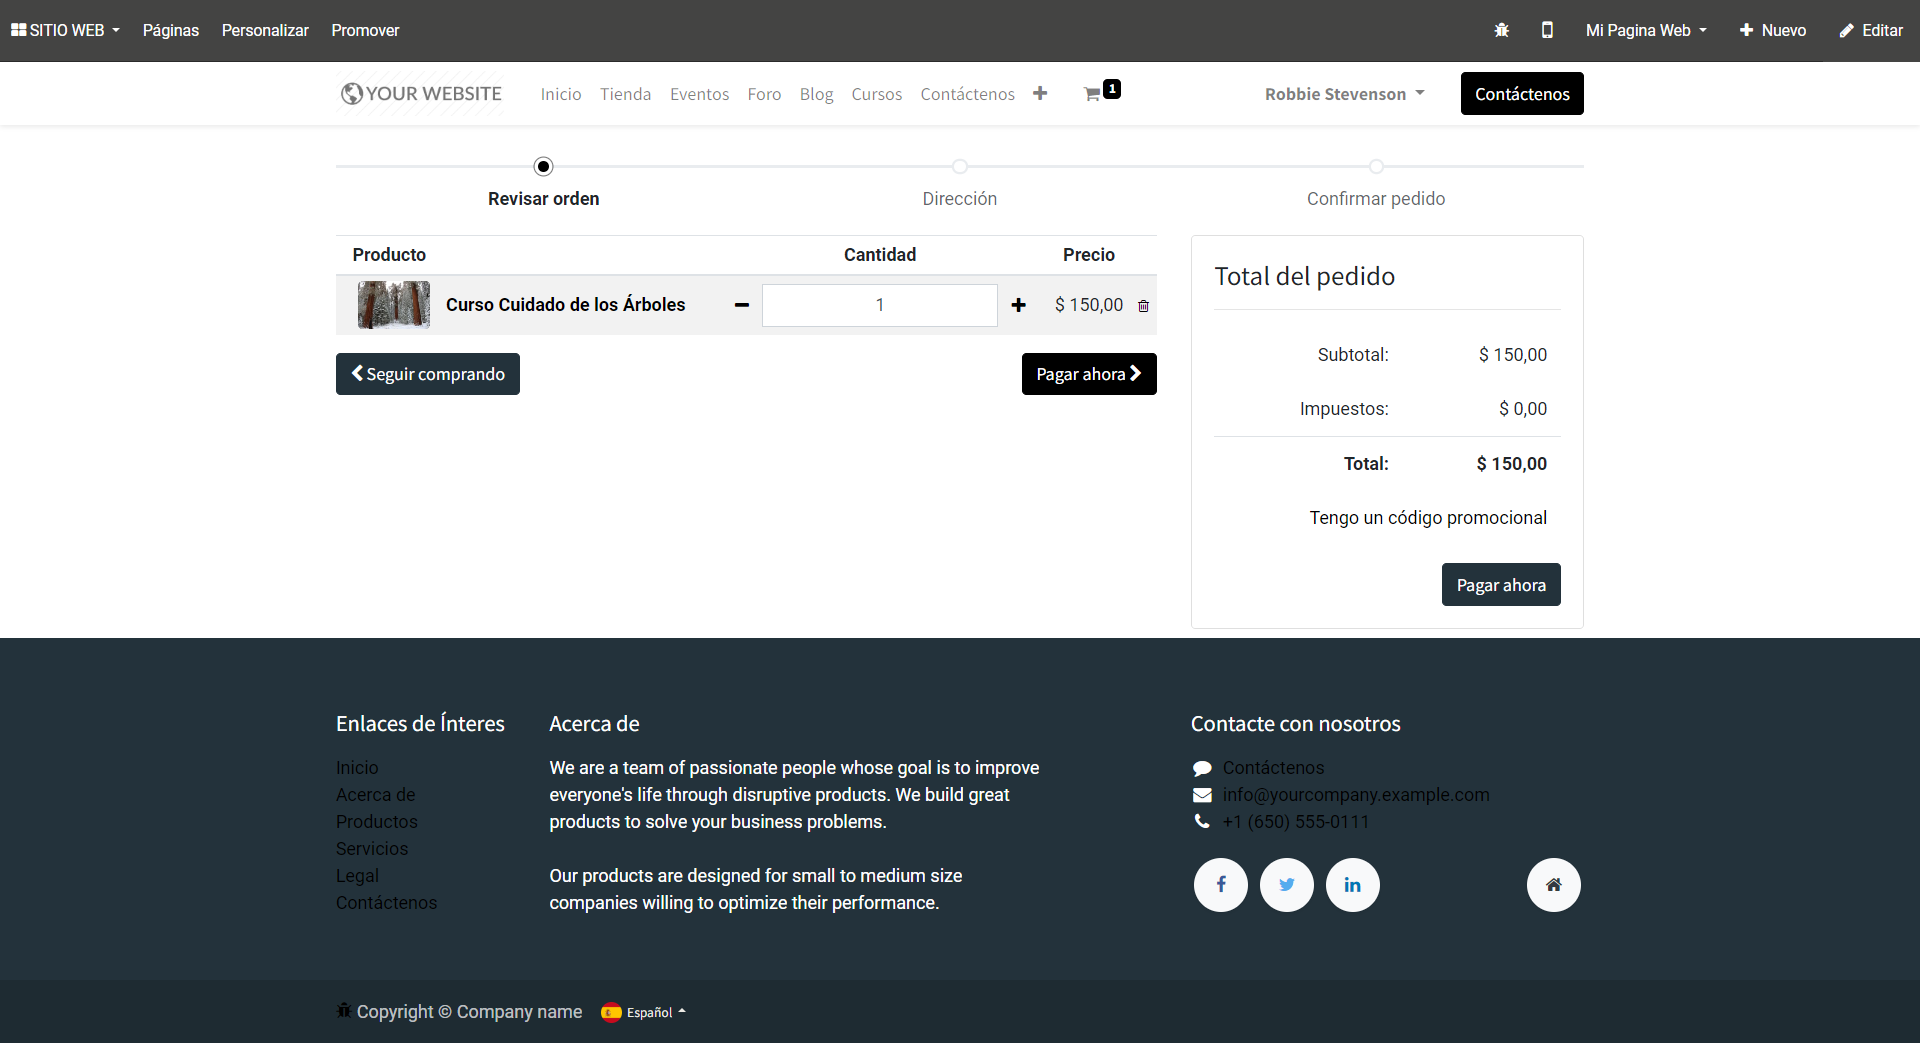Screen dimensions: 1920x1043
Task: Delete course using the trash icon
Action: click(1143, 306)
